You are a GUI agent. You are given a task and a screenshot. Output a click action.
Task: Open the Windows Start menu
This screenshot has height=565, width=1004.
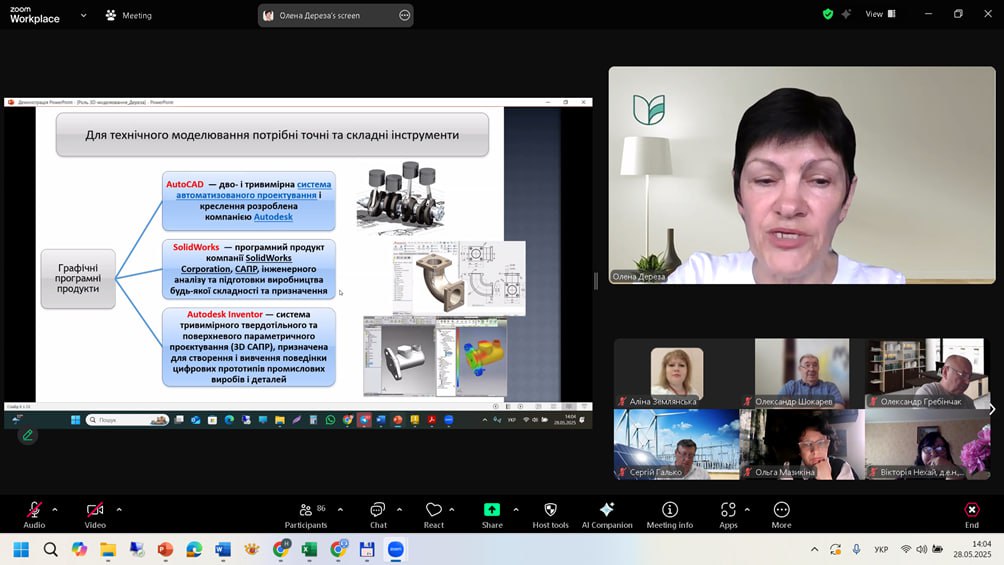(x=21, y=549)
